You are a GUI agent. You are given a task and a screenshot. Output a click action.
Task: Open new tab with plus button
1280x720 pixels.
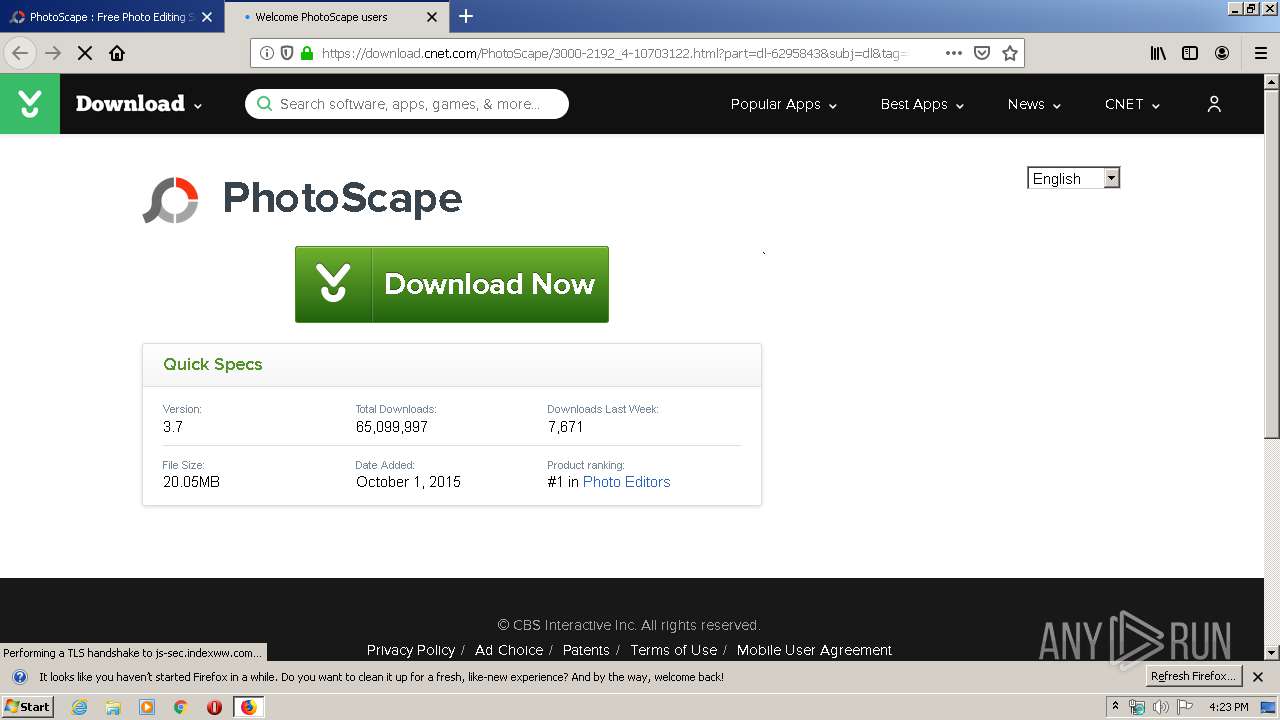coord(466,16)
